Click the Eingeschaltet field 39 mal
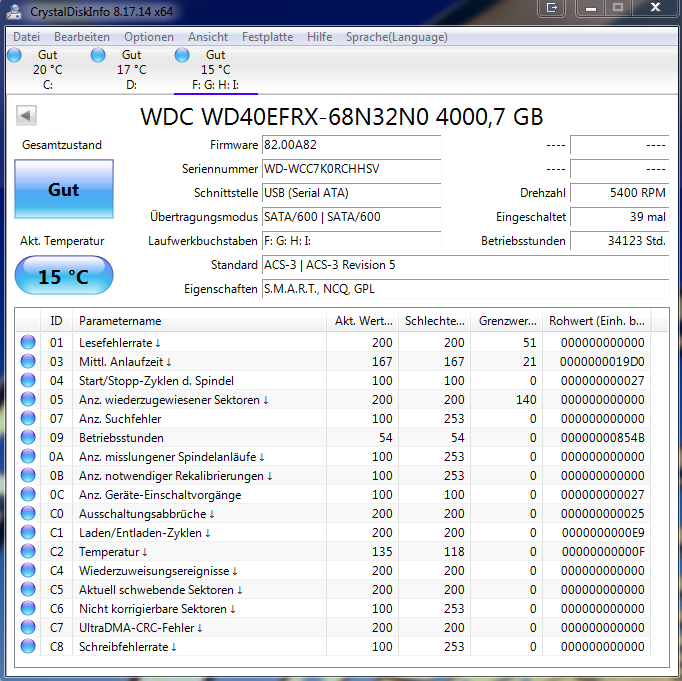 (619, 217)
